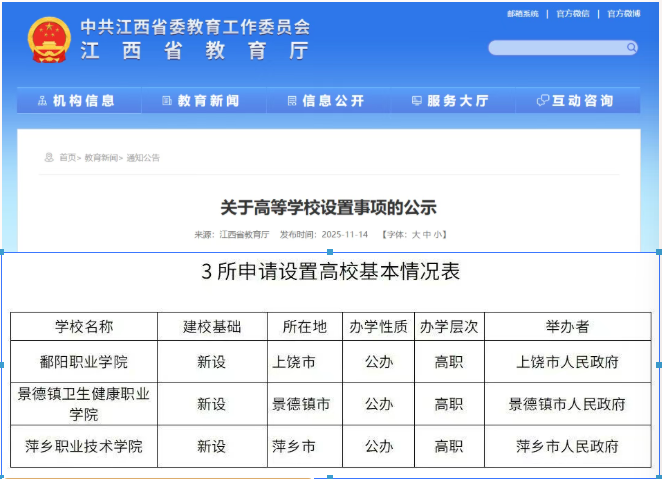The height and width of the screenshot is (479, 662).
Task: Open the 互动咨询 navigation menu
Action: point(578,100)
